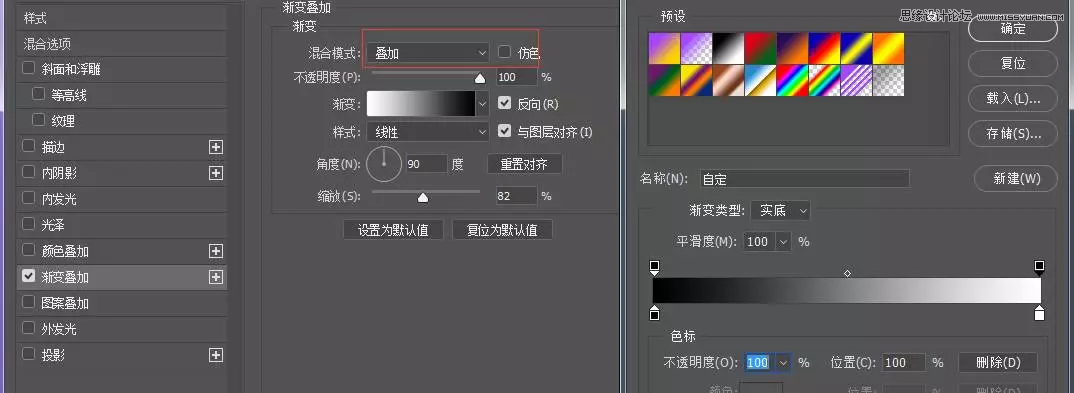
Task: Click the enabled 删除(D) button
Action: tap(998, 362)
